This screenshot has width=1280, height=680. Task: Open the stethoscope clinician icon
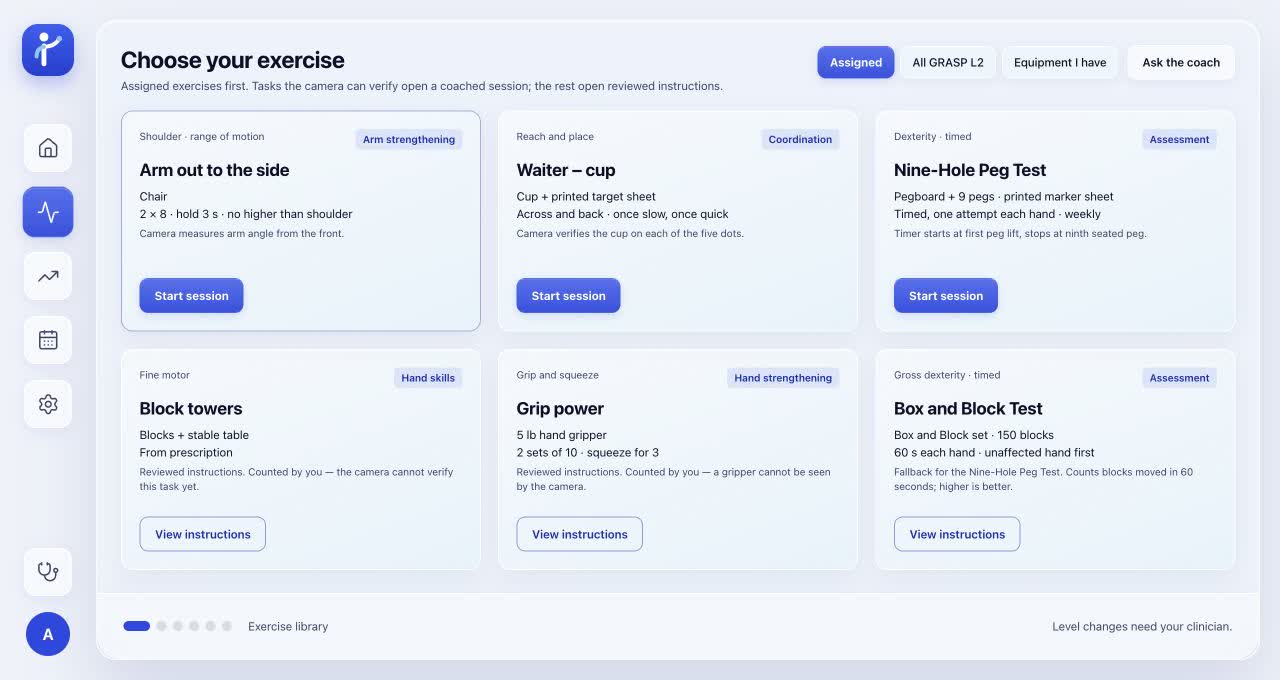pos(48,572)
